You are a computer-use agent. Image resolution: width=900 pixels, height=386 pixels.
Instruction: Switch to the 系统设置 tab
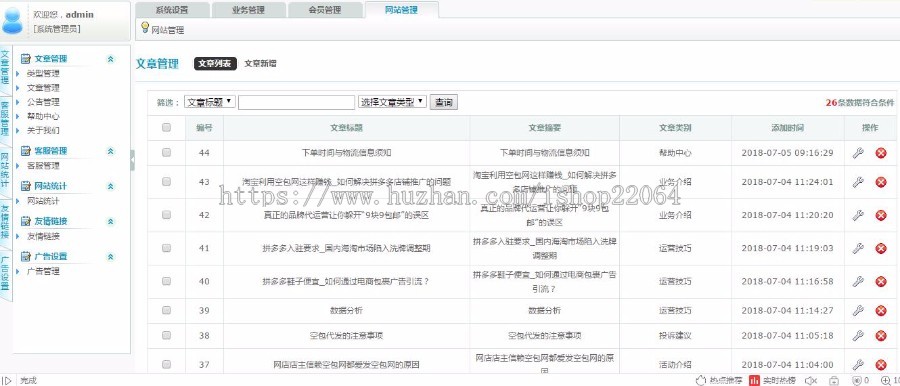[172, 10]
